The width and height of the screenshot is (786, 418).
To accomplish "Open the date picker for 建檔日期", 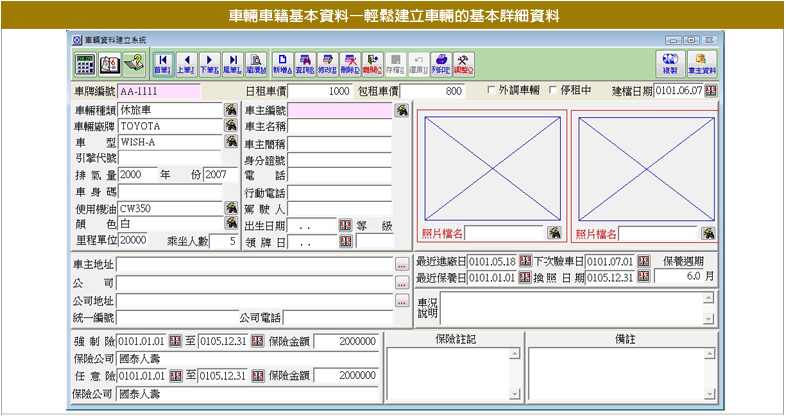I will 711,91.
